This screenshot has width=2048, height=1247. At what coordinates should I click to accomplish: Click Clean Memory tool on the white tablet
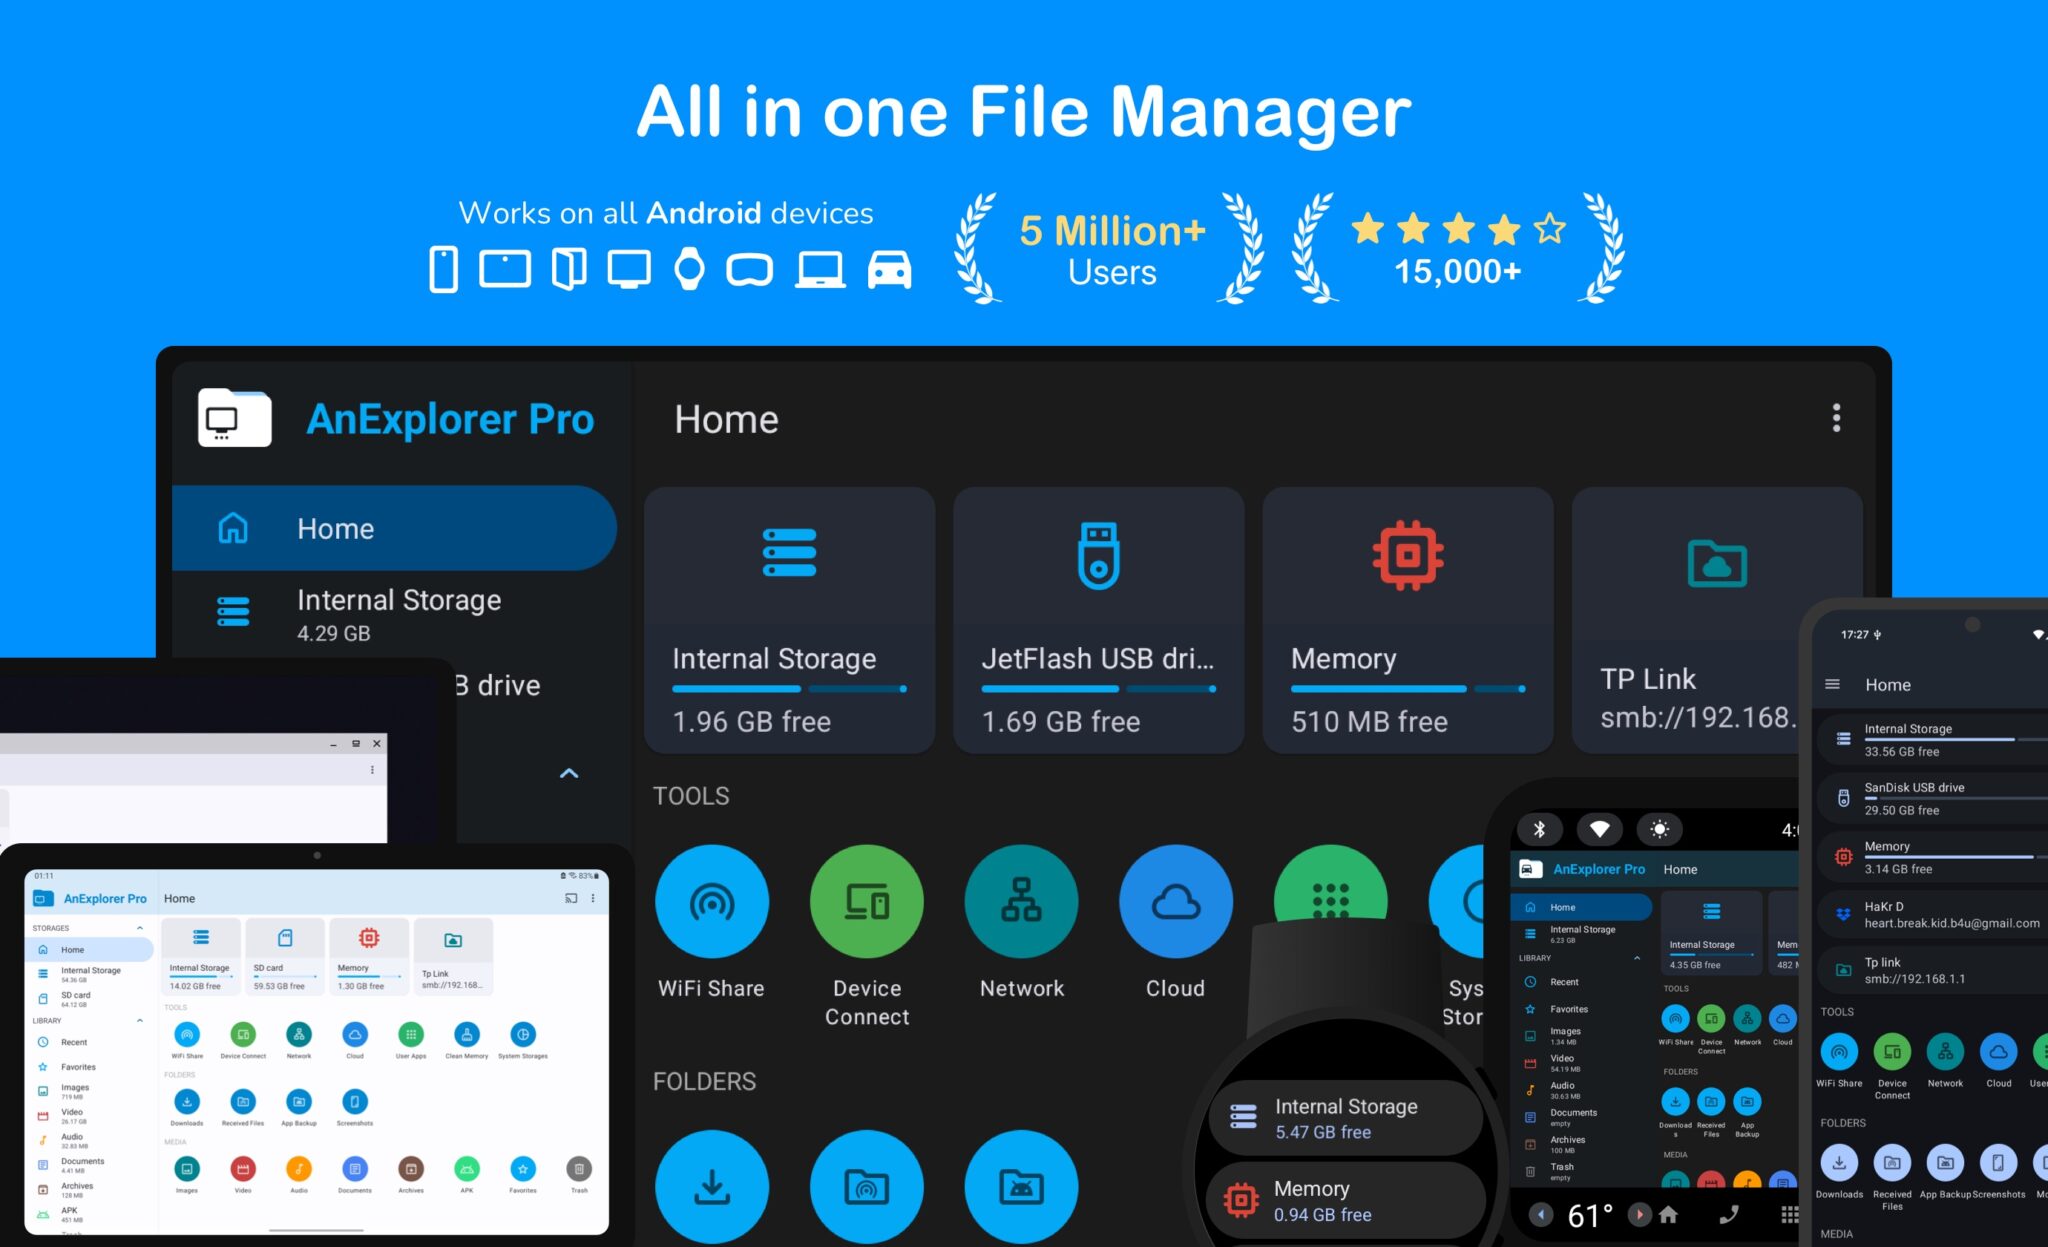coord(466,1035)
